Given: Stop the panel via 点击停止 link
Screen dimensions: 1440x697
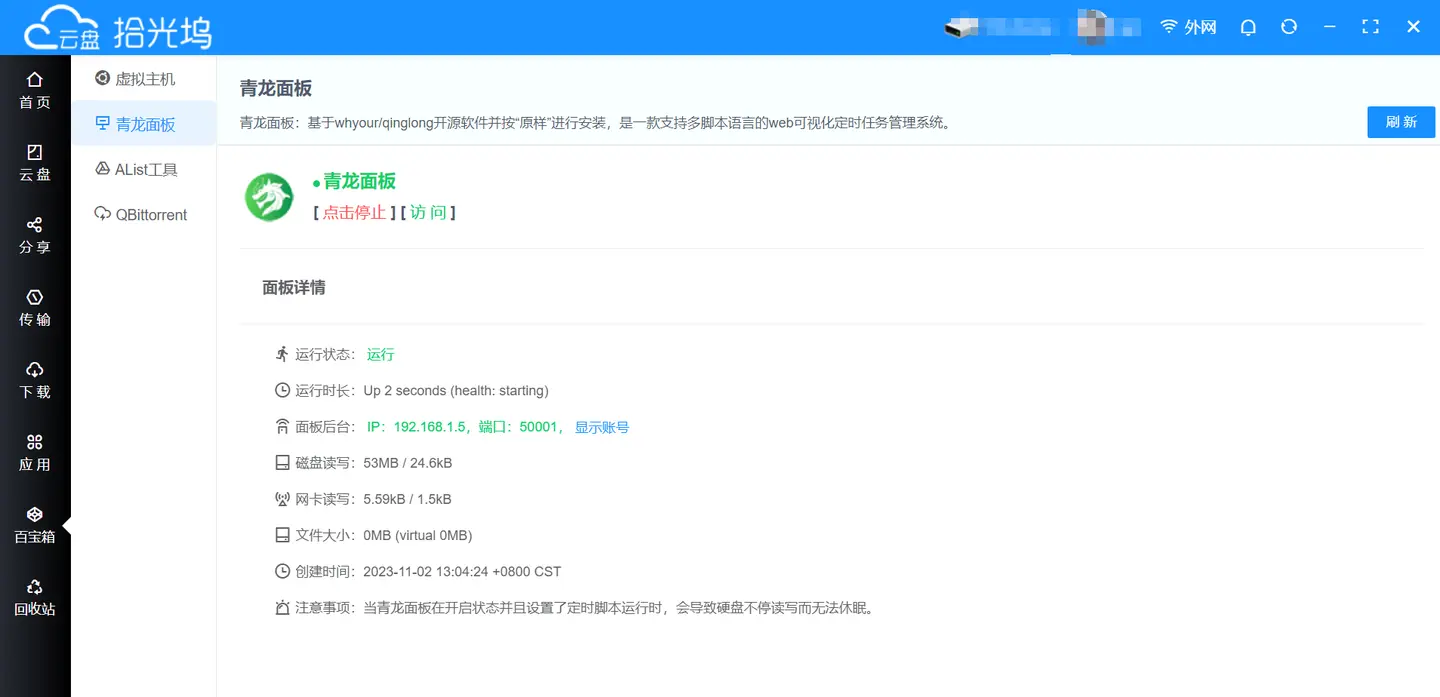Looking at the screenshot, I should pos(353,212).
